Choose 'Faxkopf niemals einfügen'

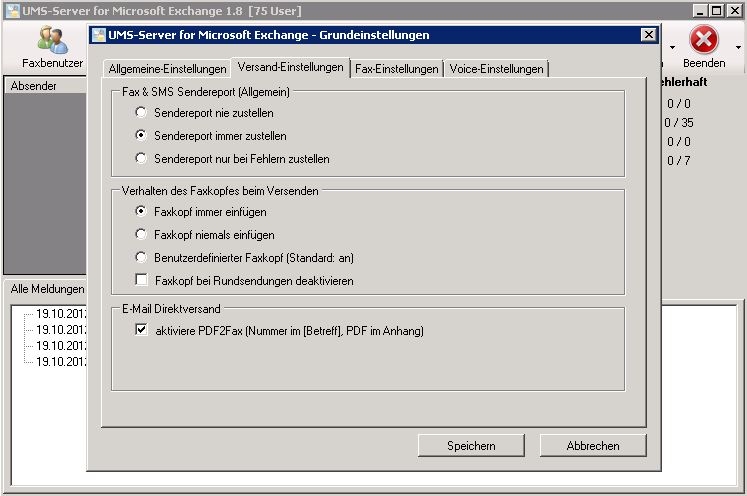point(141,234)
